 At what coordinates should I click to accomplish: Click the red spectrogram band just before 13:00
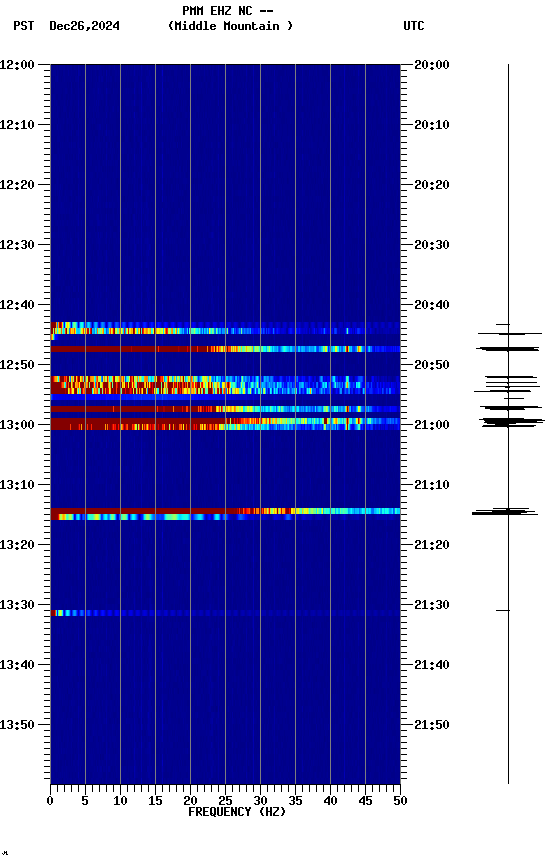point(225,421)
